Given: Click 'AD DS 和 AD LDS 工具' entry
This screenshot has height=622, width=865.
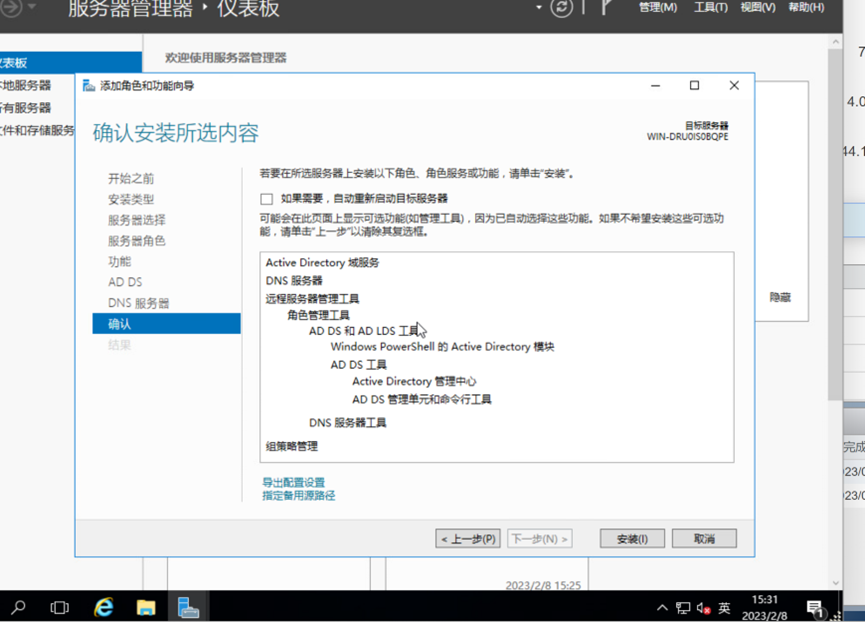Looking at the screenshot, I should (364, 331).
